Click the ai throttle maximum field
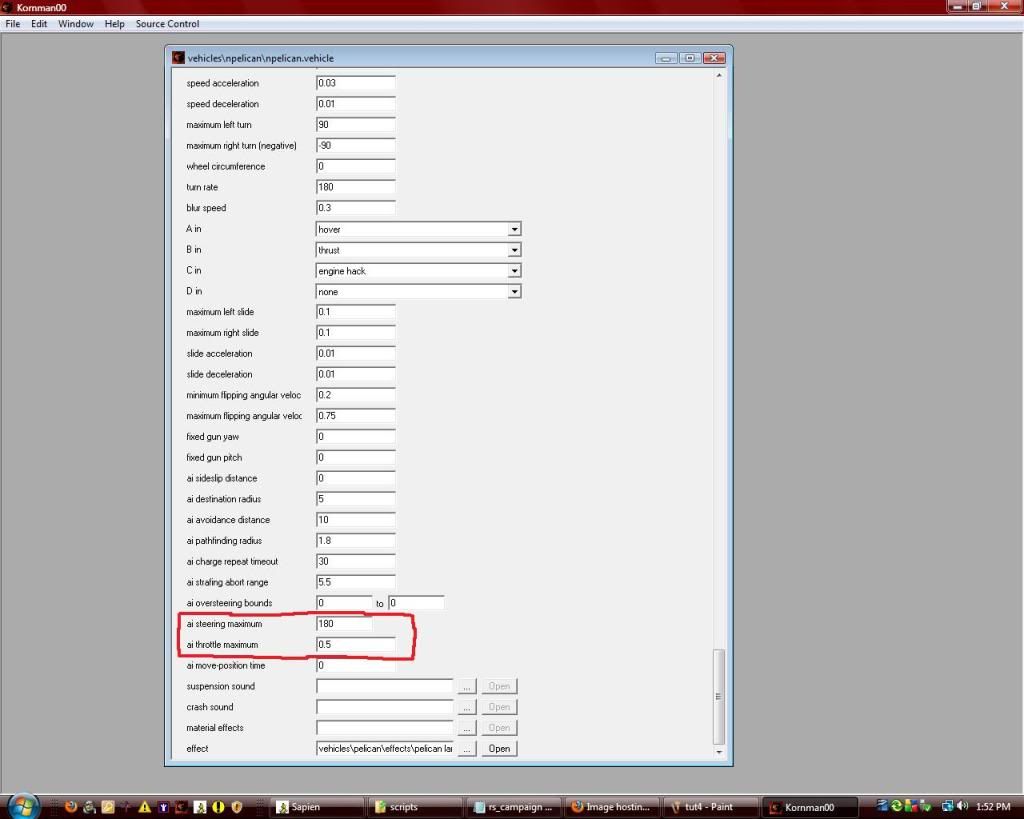 pyautogui.click(x=356, y=645)
